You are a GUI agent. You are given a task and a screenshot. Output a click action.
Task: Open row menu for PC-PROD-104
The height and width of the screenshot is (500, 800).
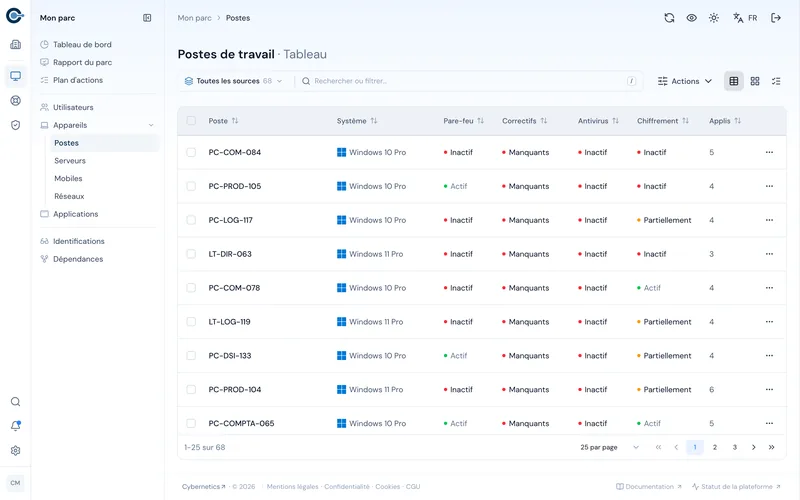769,389
